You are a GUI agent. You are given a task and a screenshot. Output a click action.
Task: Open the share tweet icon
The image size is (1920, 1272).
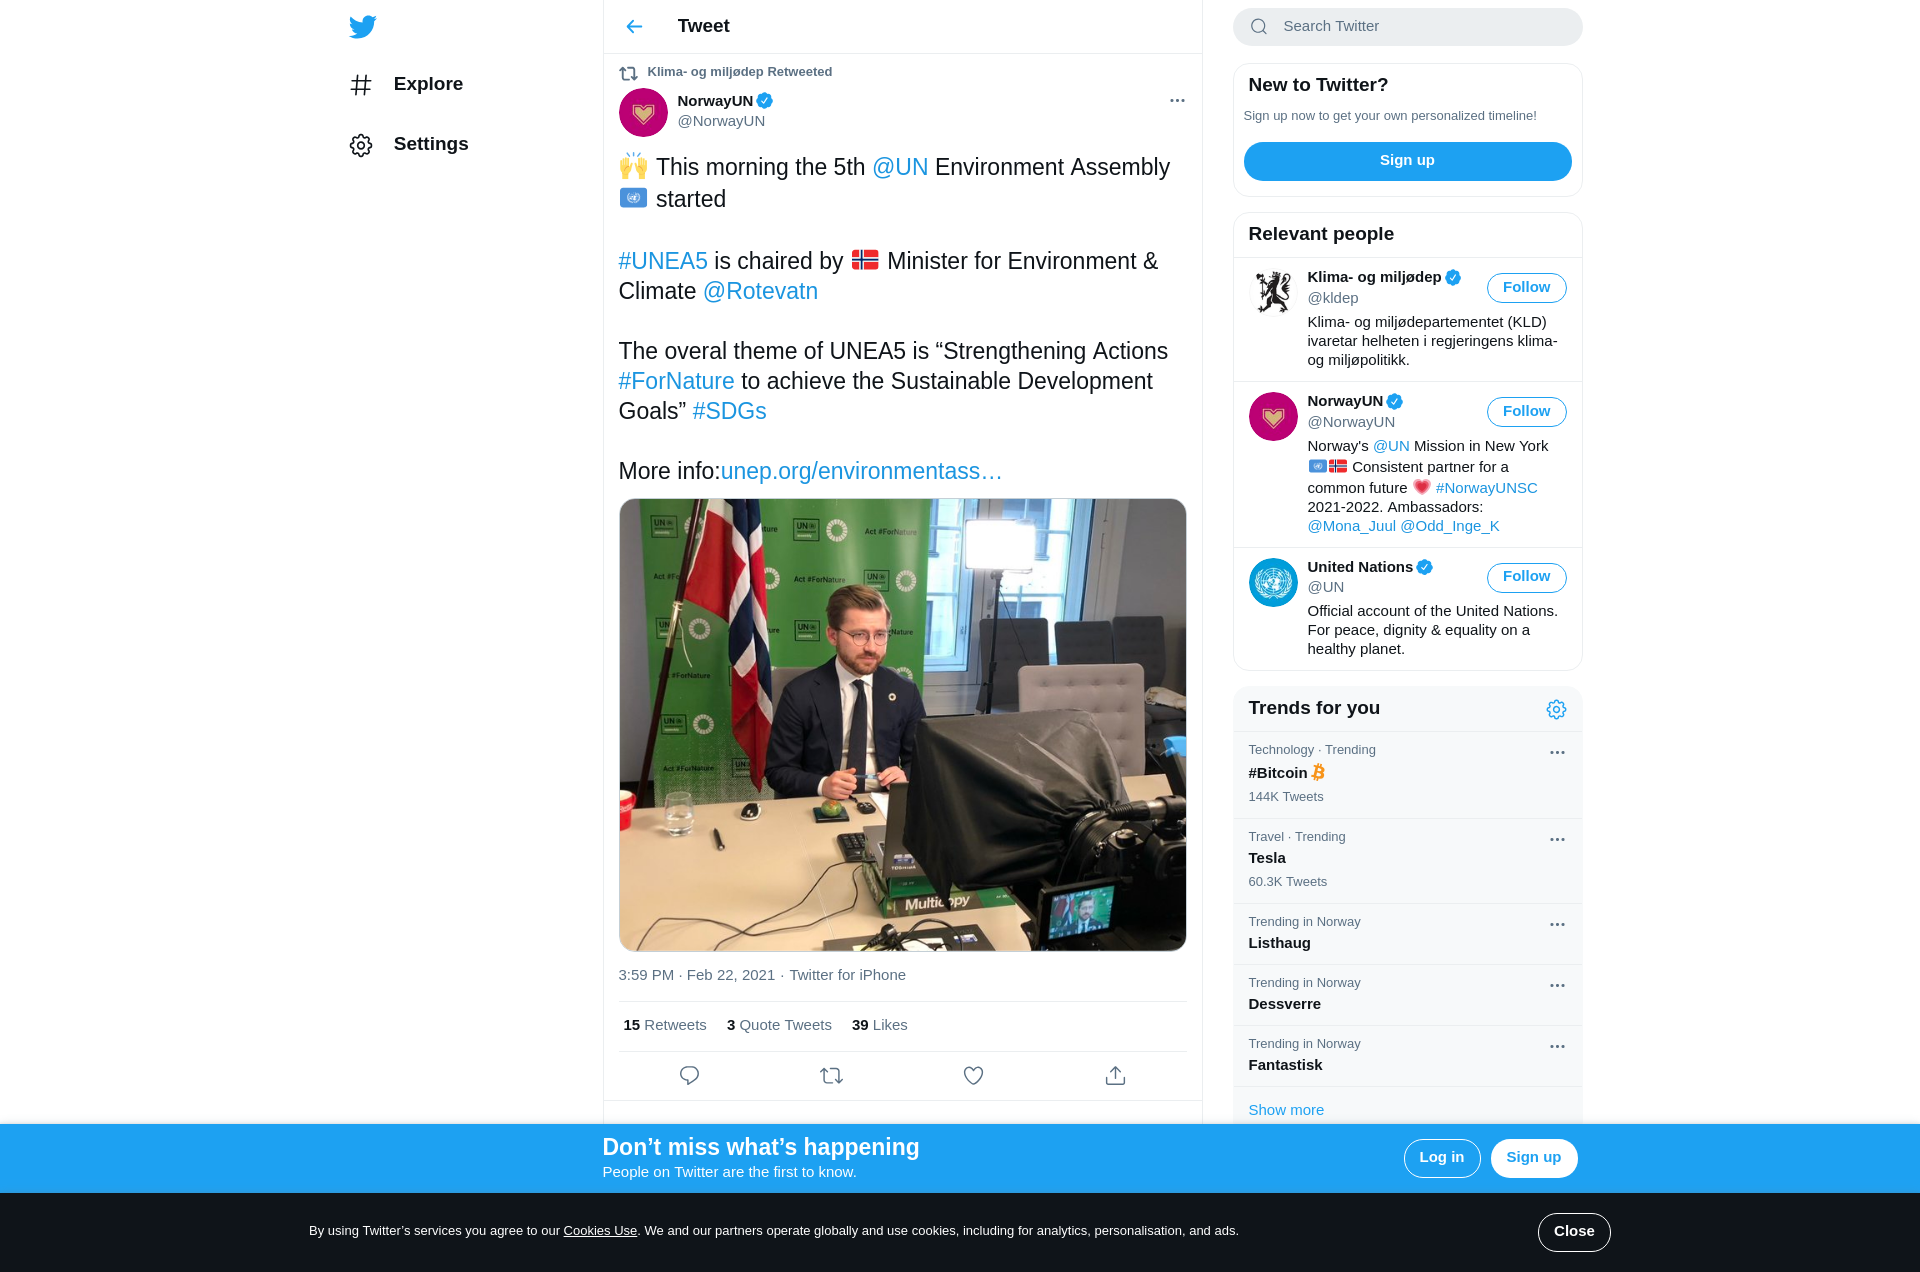pyautogui.click(x=1115, y=1075)
